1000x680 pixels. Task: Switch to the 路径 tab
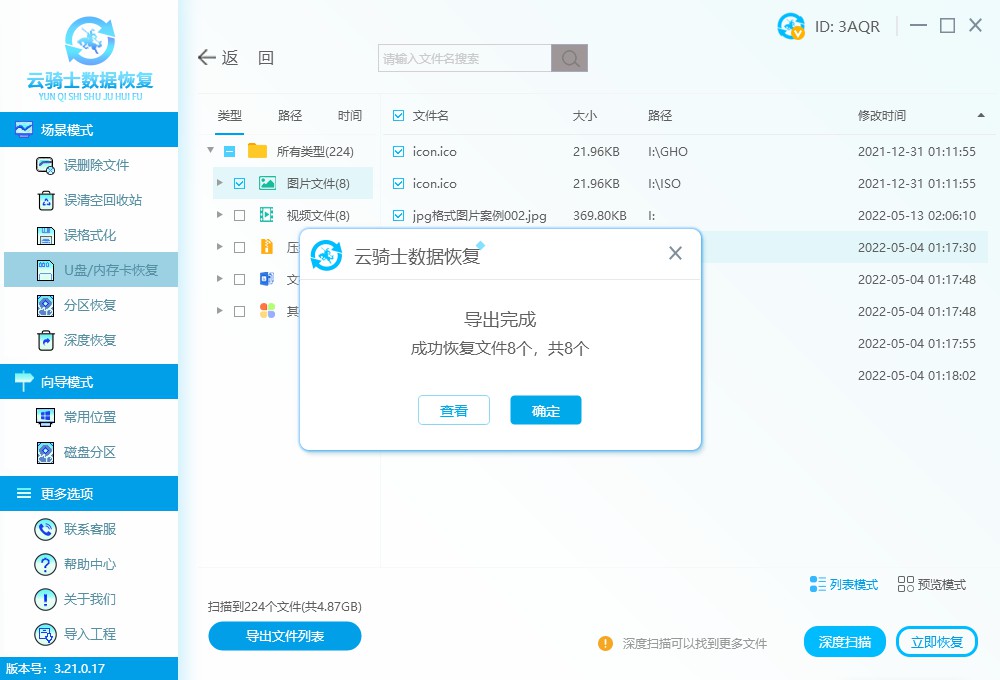[289, 115]
